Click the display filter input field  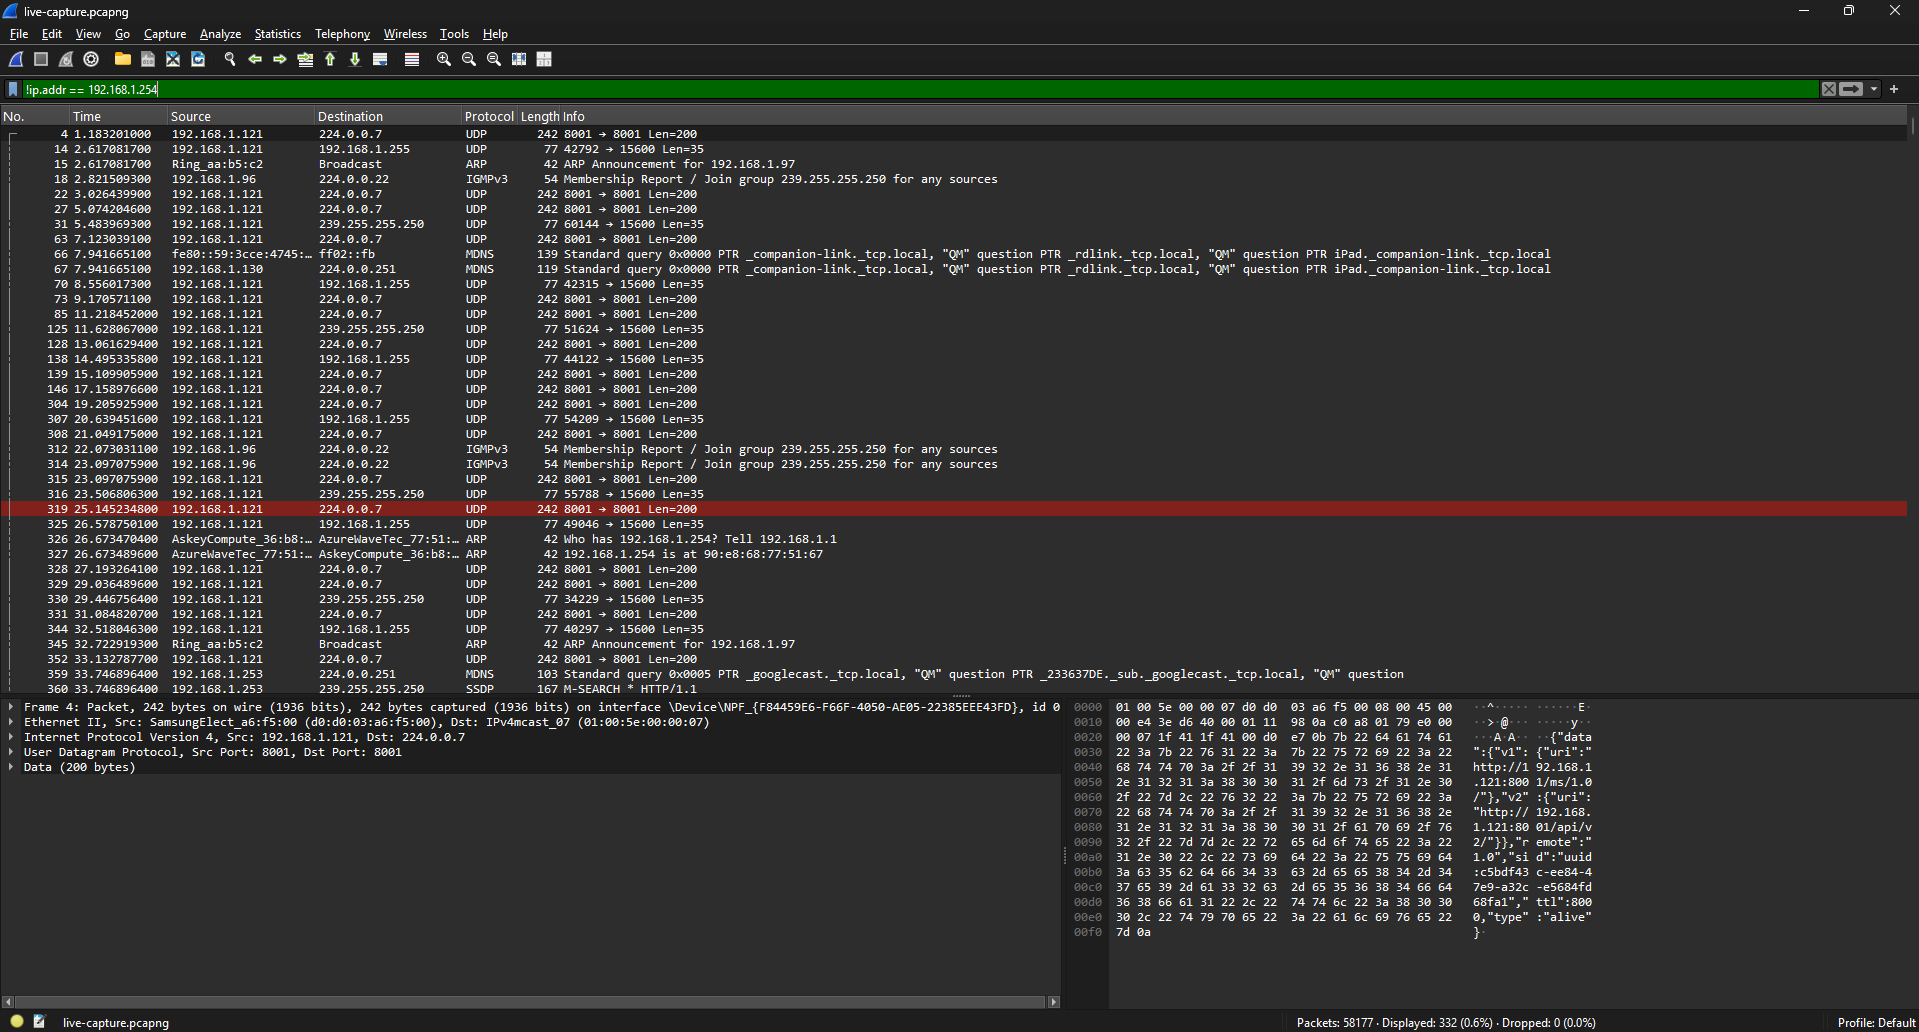[x=920, y=89]
